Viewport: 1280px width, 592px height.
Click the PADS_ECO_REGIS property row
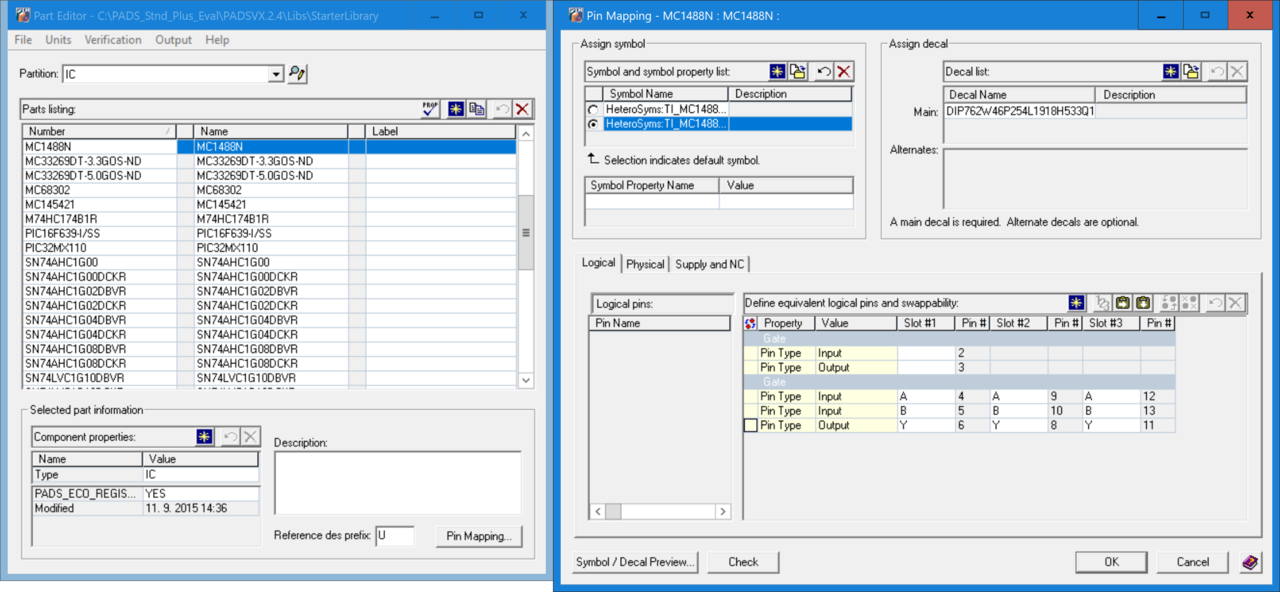pyautogui.click(x=145, y=494)
